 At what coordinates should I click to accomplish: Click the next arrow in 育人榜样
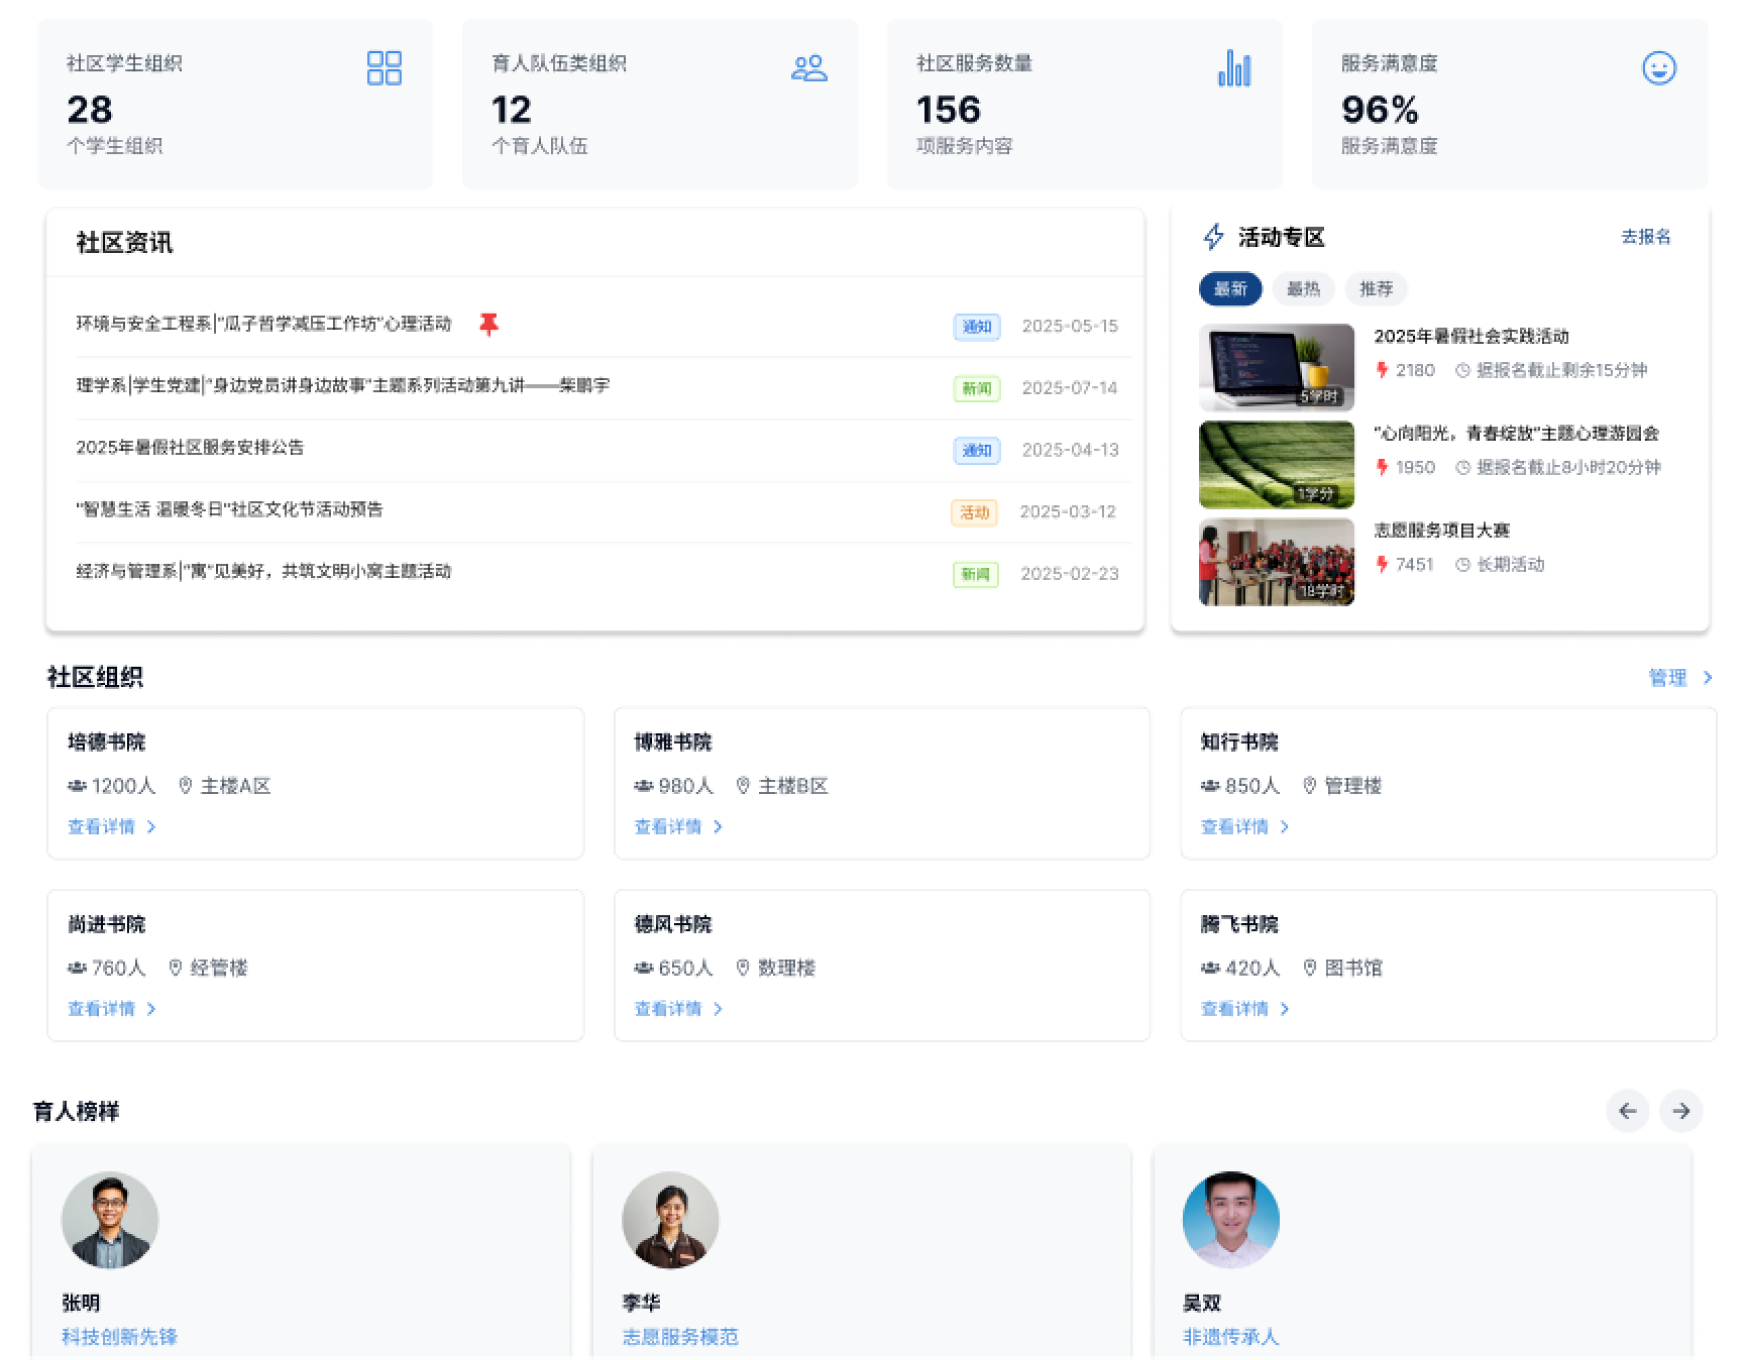(x=1681, y=1111)
